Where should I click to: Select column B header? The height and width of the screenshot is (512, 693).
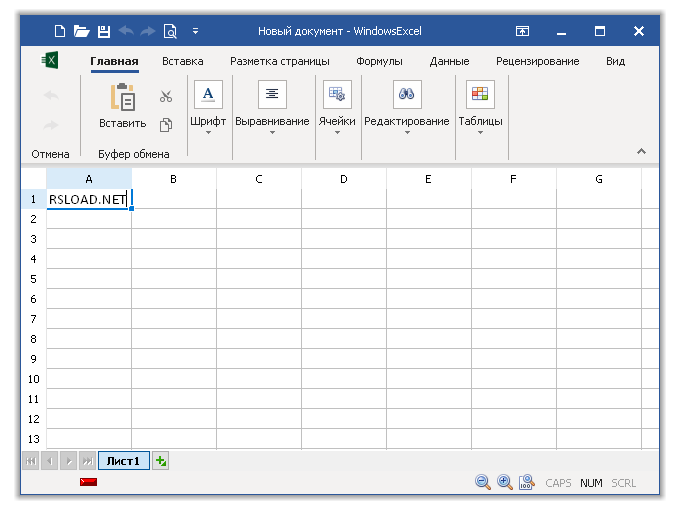pyautogui.click(x=174, y=179)
